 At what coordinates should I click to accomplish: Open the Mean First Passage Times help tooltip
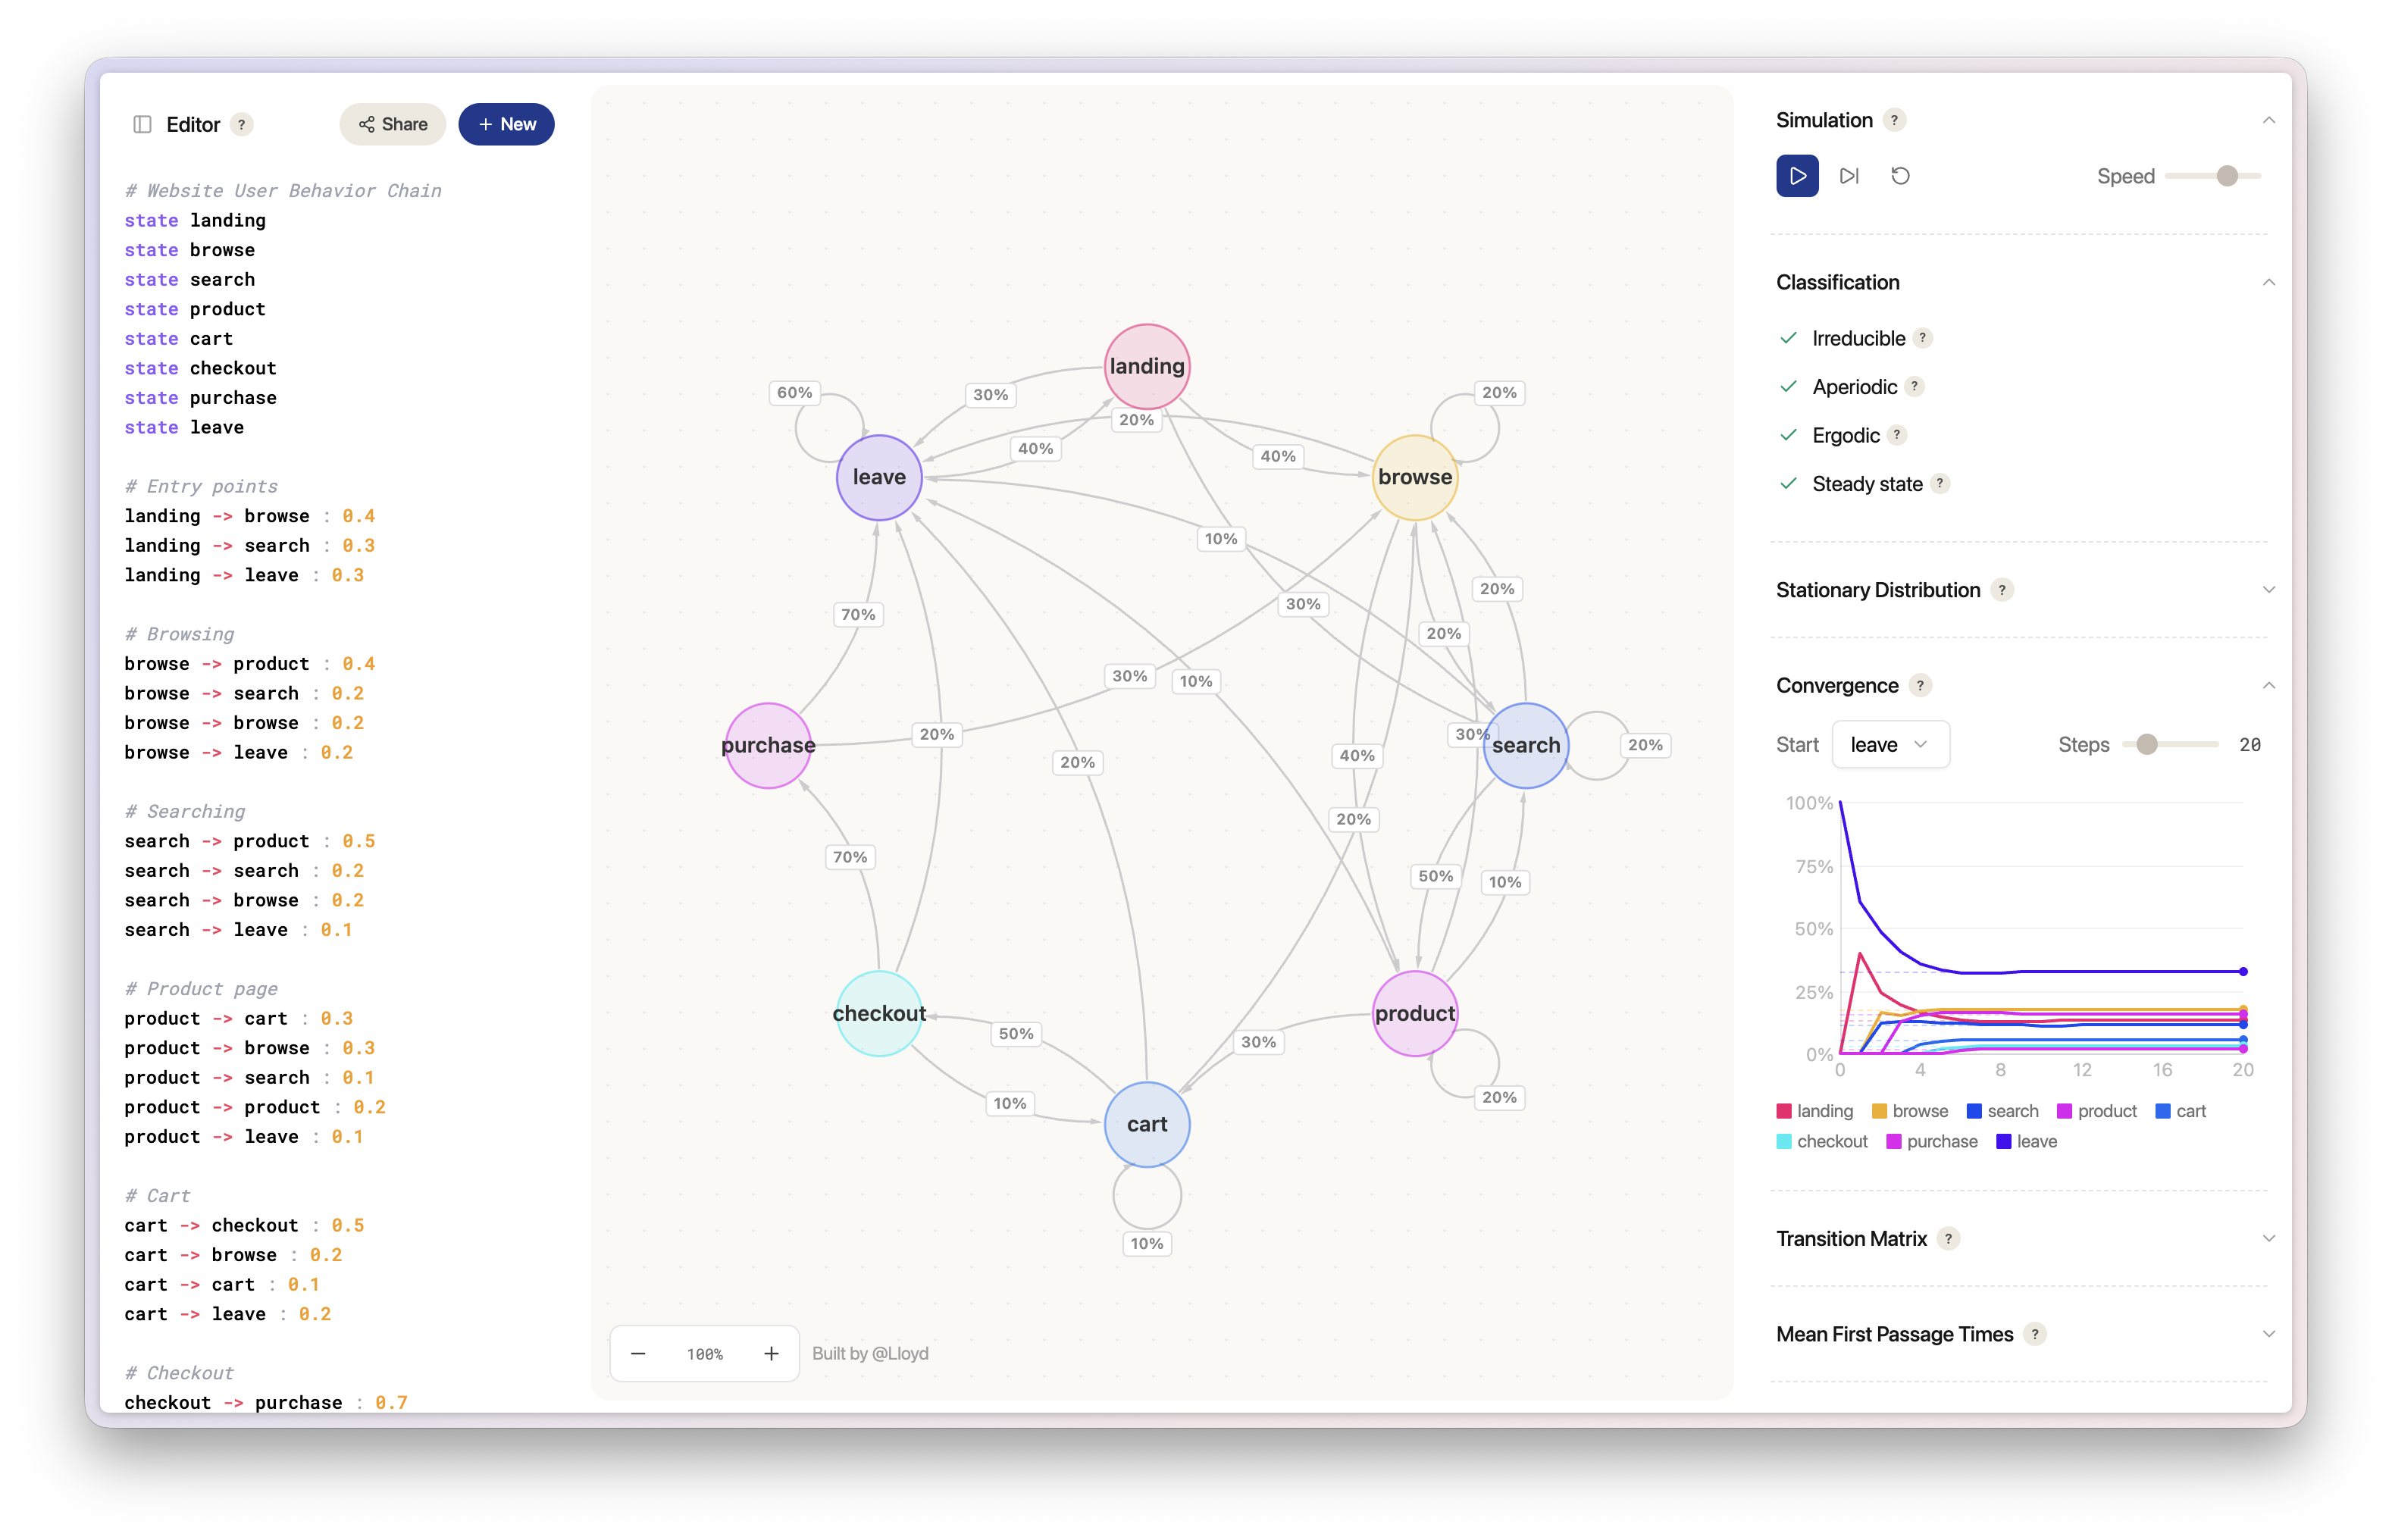tap(2035, 1334)
